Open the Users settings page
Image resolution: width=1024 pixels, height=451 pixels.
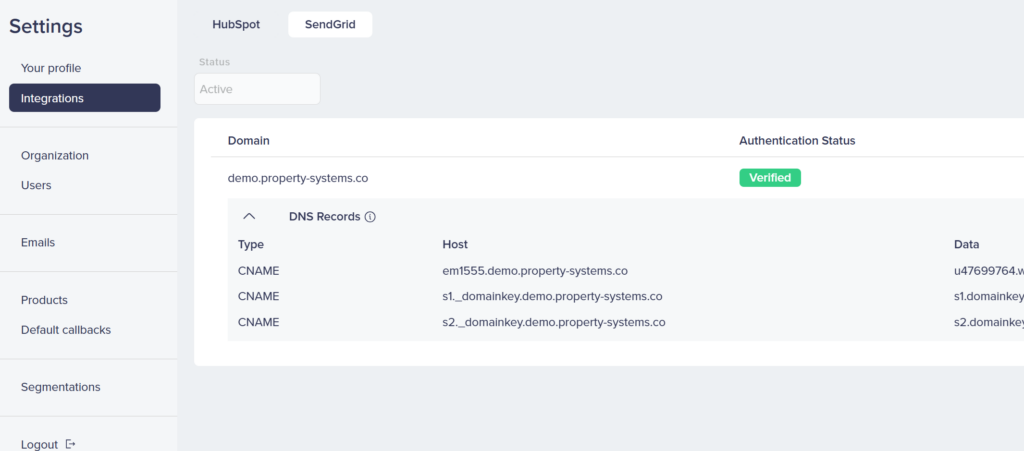[36, 185]
